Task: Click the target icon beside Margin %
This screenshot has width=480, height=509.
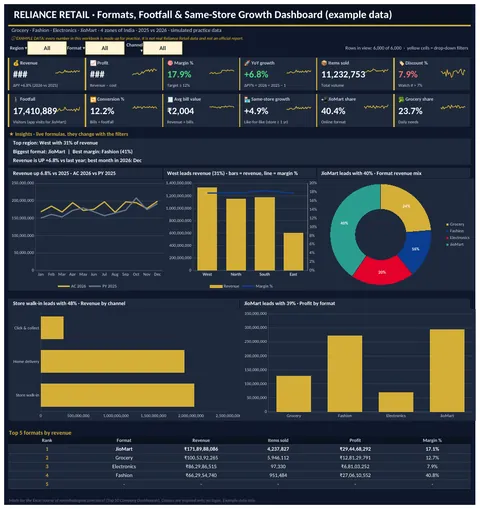Action: (170, 63)
